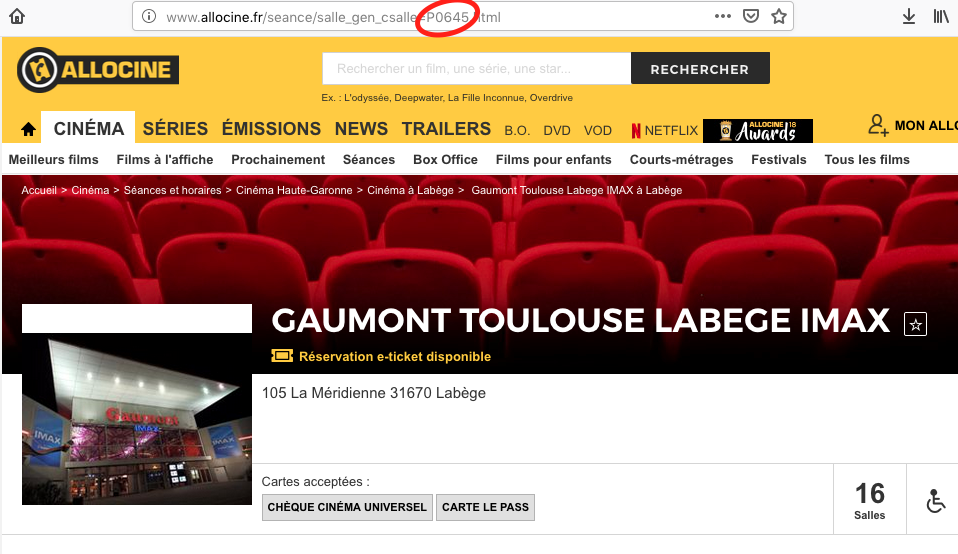The image size is (958, 554).
Task: Add Gaumont Labège to favorites star
Action: [x=915, y=324]
